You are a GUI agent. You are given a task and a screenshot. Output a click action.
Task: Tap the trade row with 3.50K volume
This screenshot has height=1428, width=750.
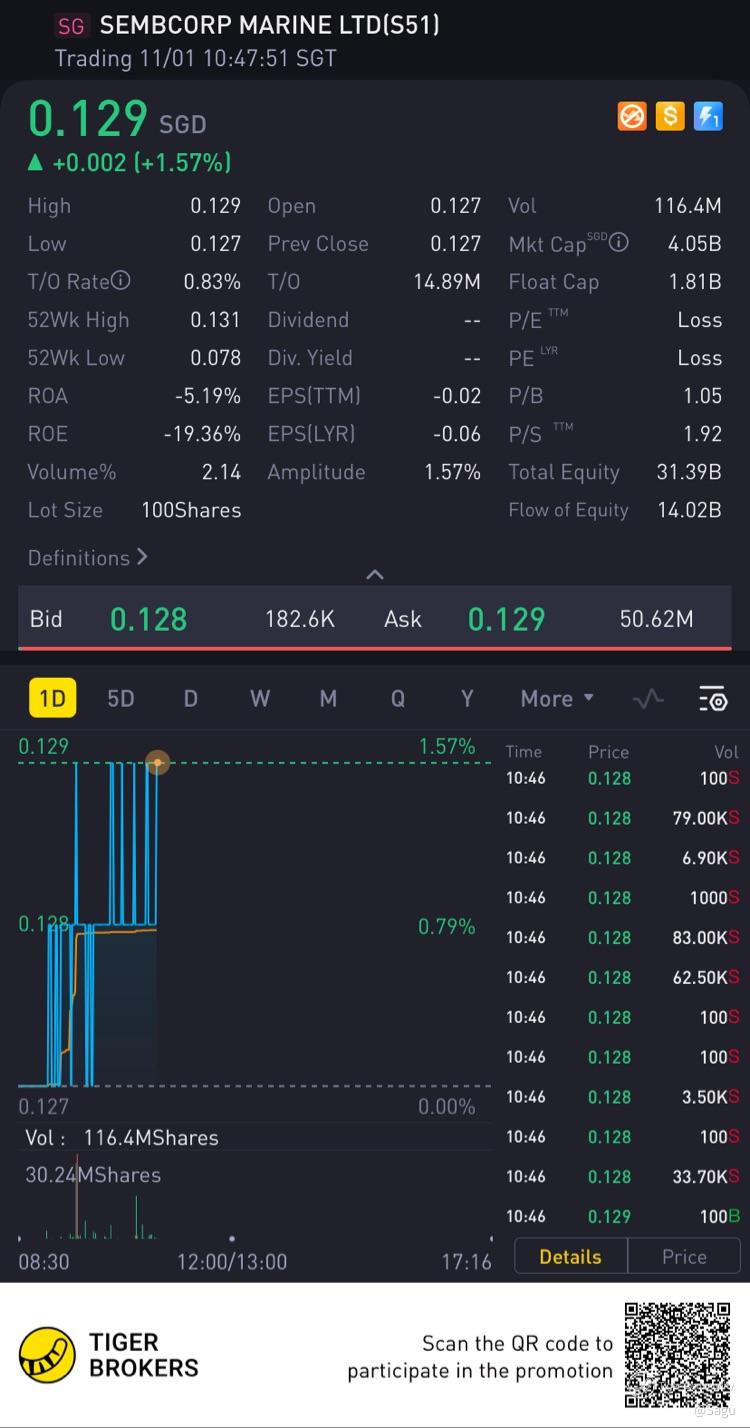click(x=622, y=1097)
